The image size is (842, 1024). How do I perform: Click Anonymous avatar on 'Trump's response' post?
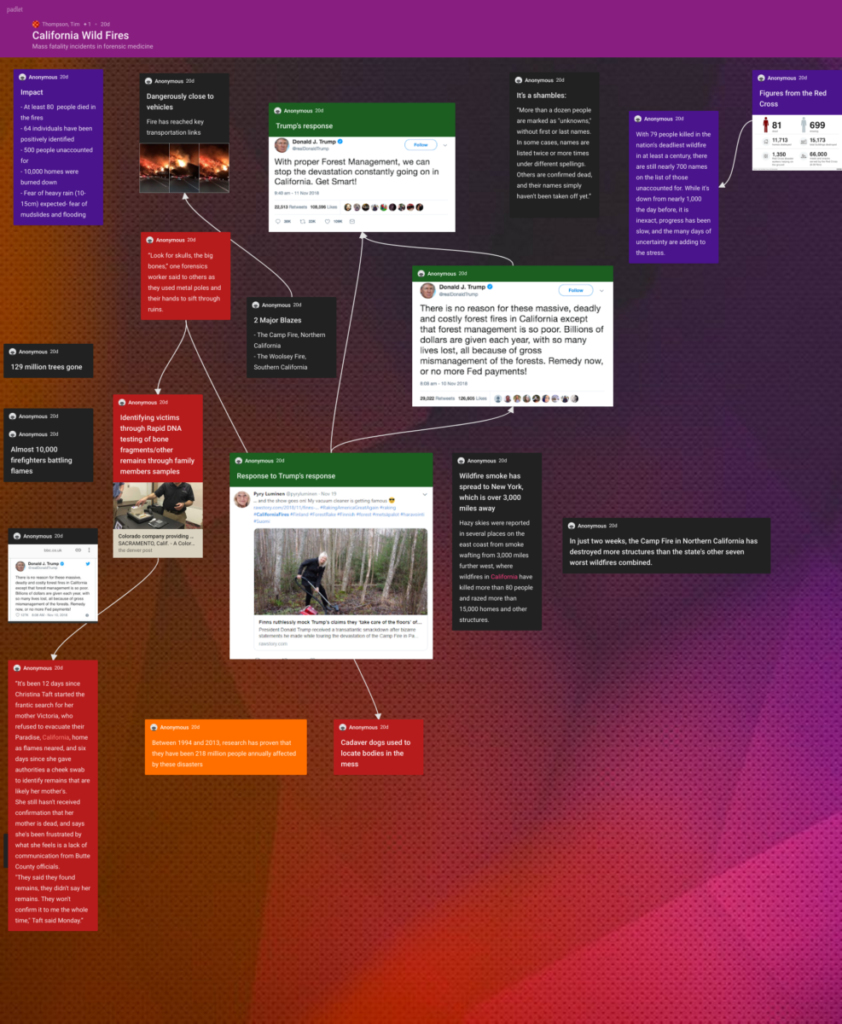point(278,111)
